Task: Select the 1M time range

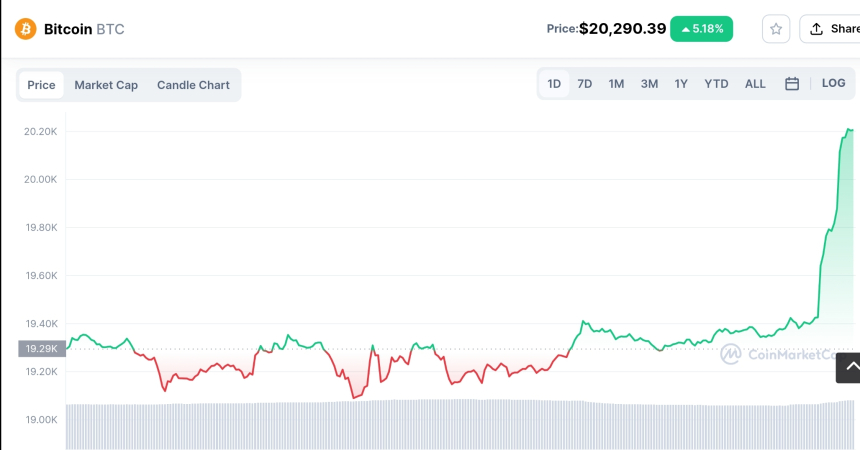Action: point(616,84)
